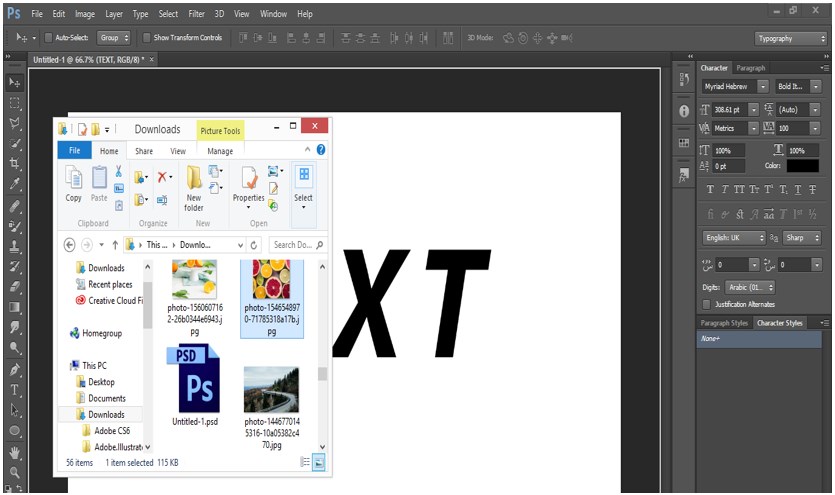This screenshot has height=495, width=835.
Task: Open Properties in Explorer ribbon
Action: [249, 186]
